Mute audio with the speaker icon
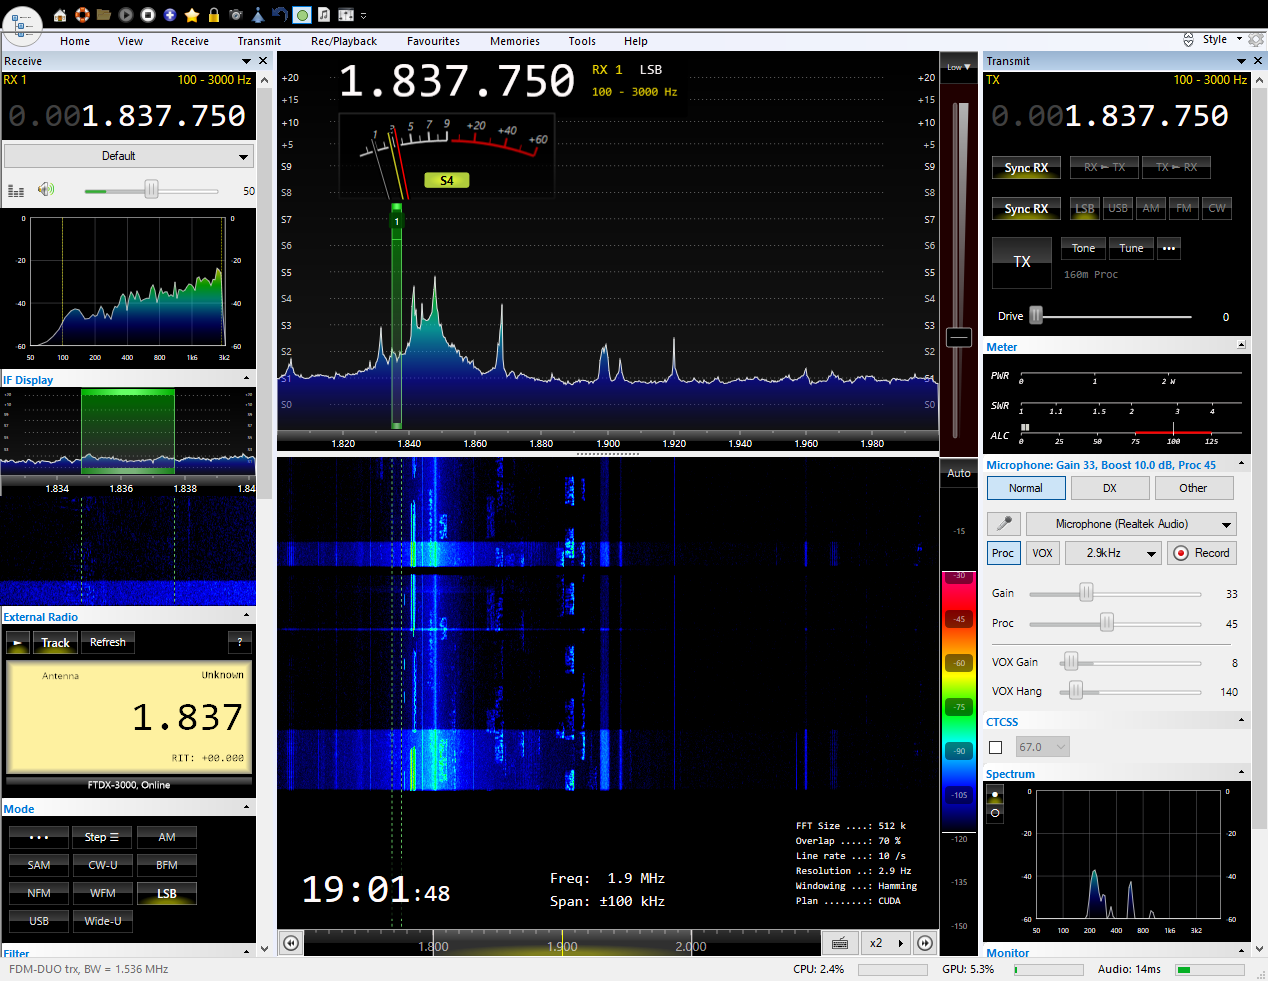 (46, 190)
